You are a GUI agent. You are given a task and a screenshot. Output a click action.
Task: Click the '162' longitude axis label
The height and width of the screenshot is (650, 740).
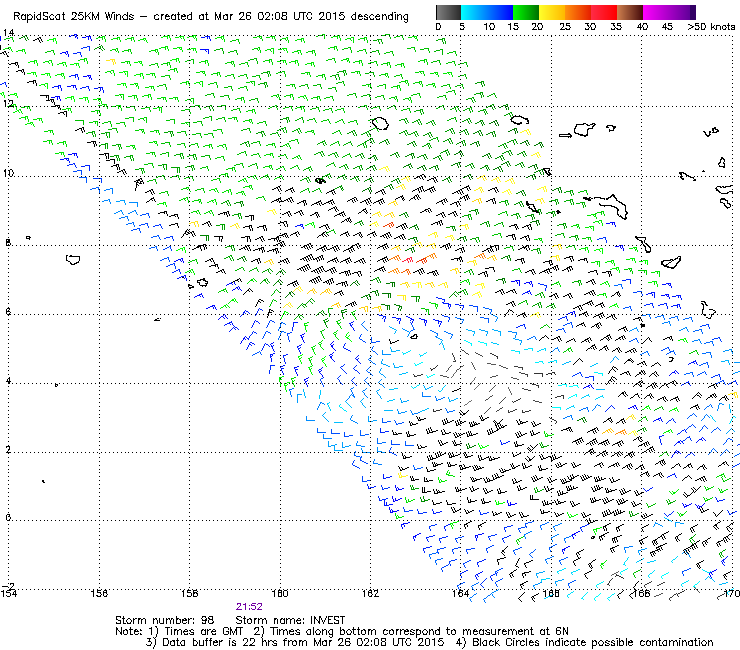370,593
